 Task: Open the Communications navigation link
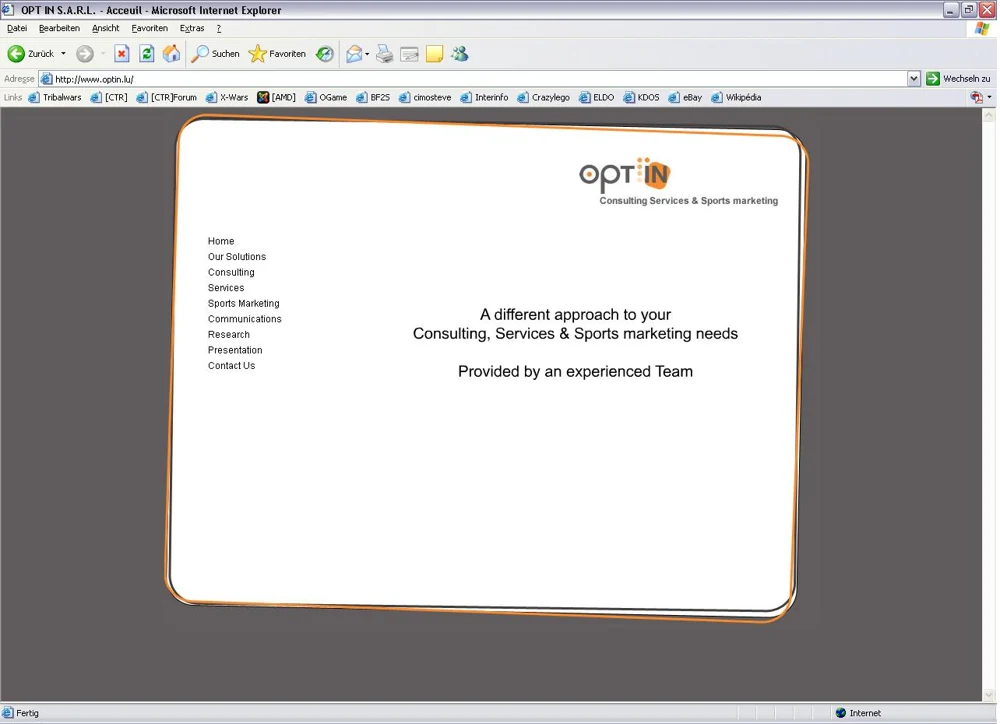point(244,319)
